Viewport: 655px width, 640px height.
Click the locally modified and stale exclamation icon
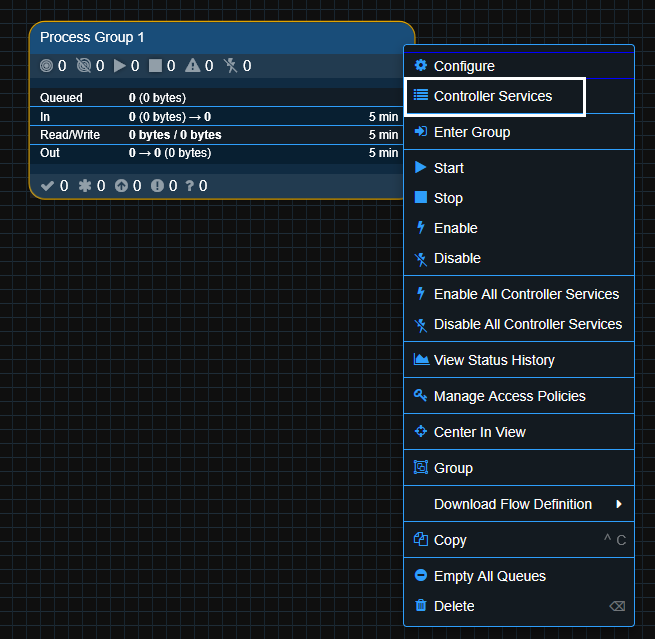tap(157, 185)
